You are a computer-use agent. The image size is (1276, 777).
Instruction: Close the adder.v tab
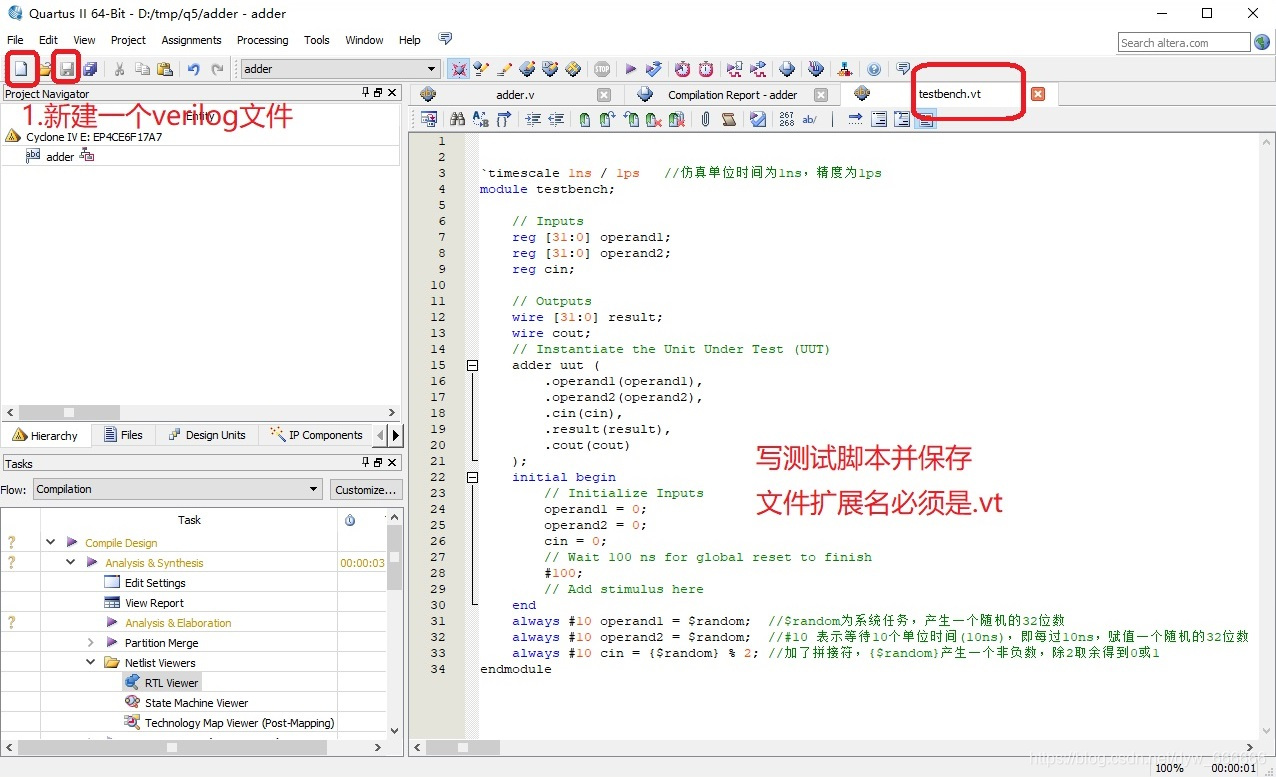click(x=604, y=95)
